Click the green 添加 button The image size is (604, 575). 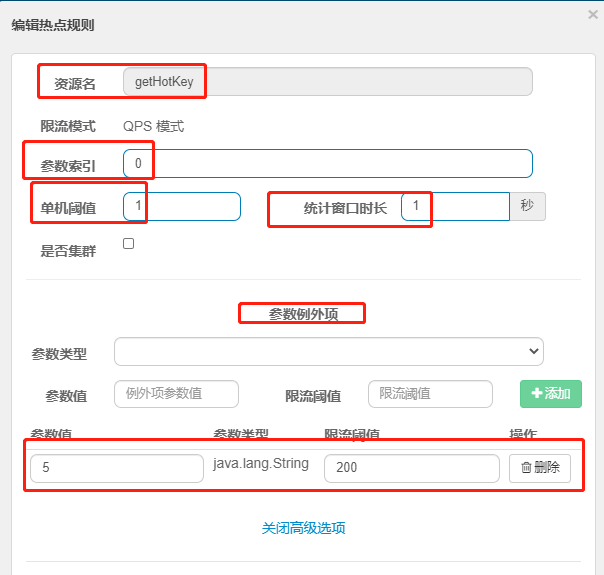[x=551, y=394]
